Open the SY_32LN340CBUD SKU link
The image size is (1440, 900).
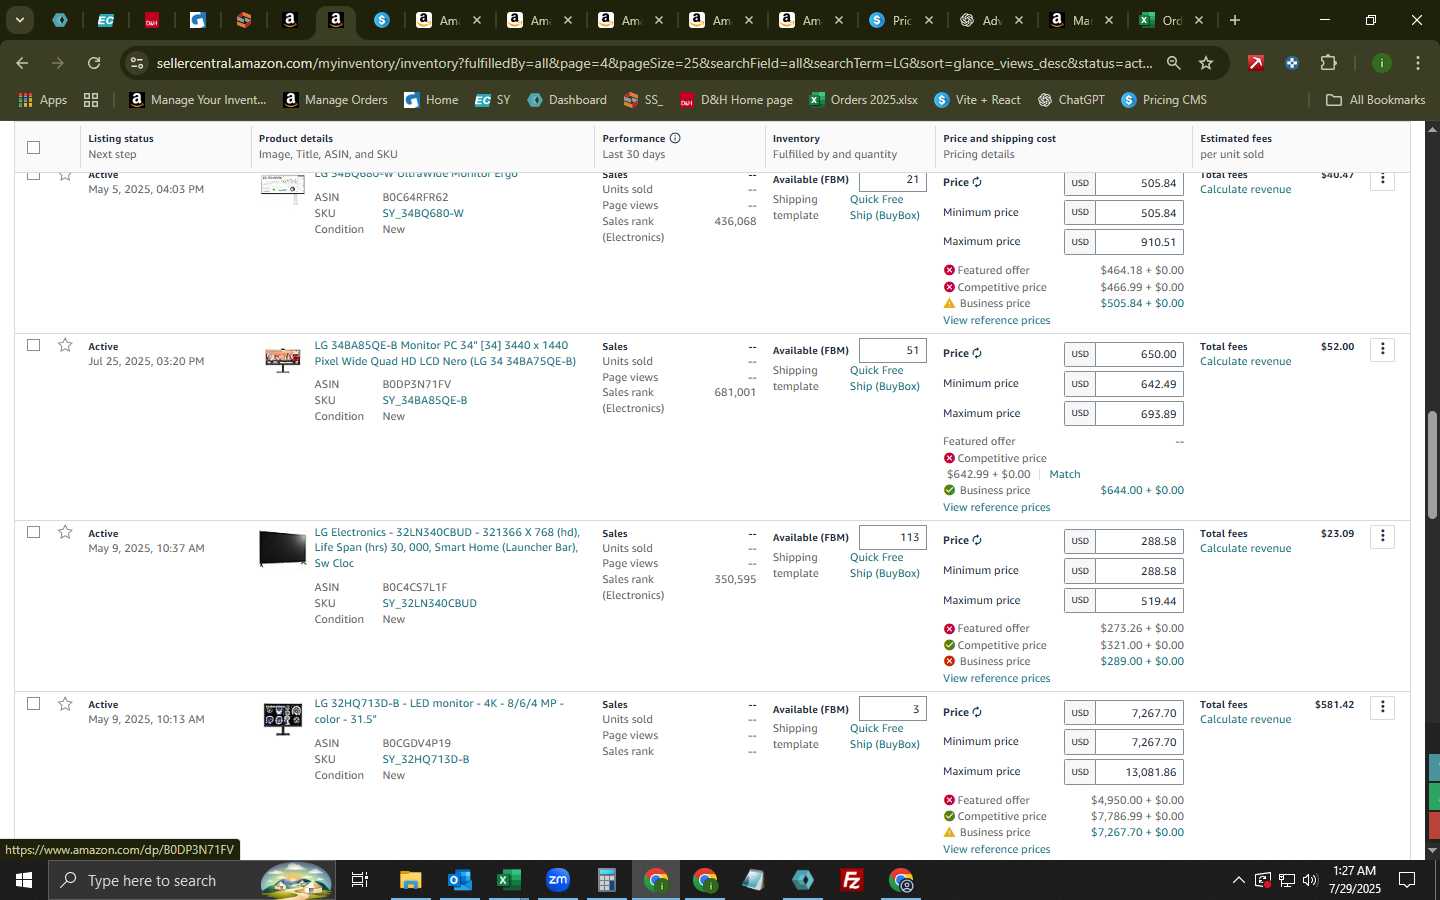429,603
